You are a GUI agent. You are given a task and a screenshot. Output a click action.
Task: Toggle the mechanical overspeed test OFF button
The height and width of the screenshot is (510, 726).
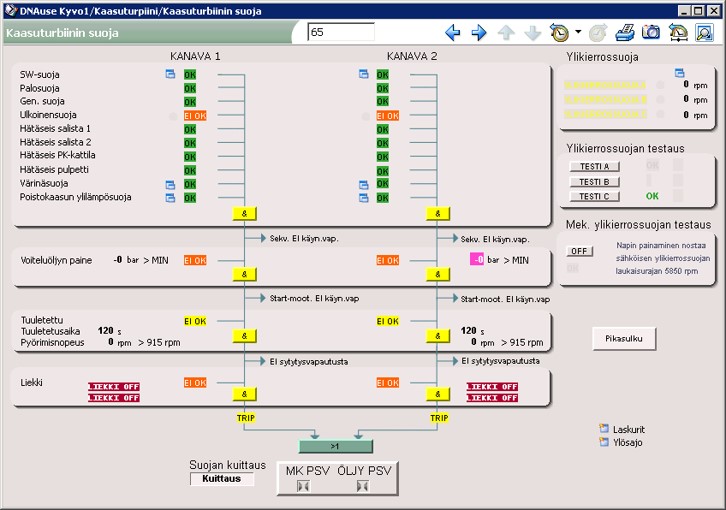click(579, 251)
